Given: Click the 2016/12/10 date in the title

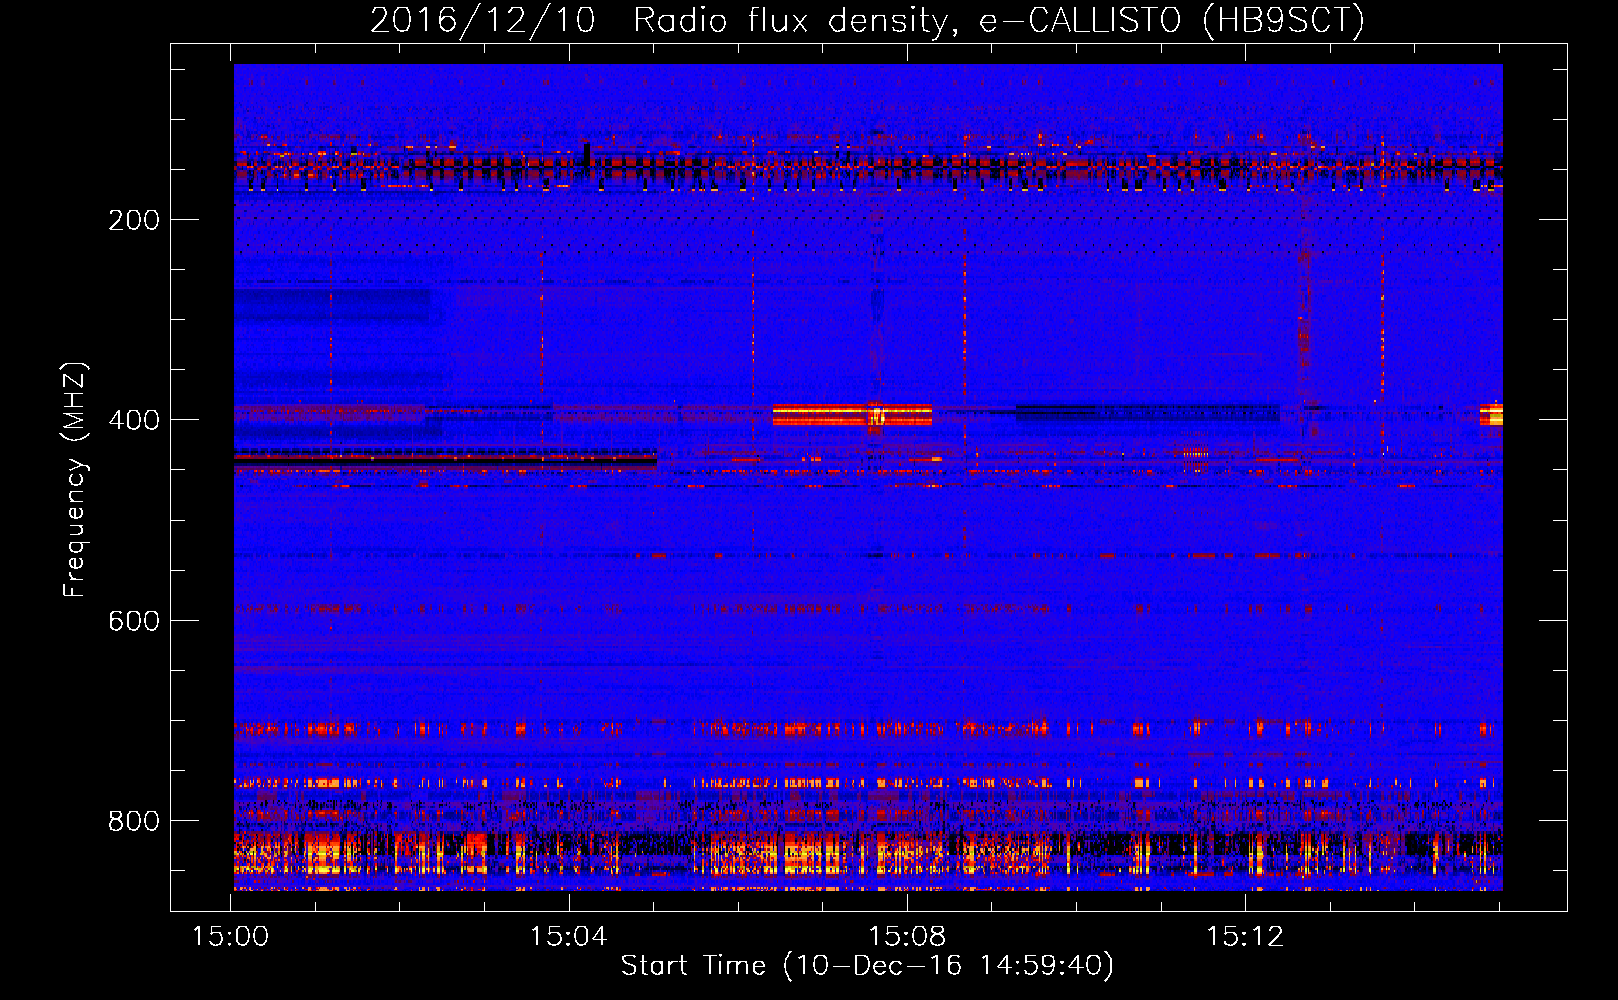Looking at the screenshot, I should 483,21.
